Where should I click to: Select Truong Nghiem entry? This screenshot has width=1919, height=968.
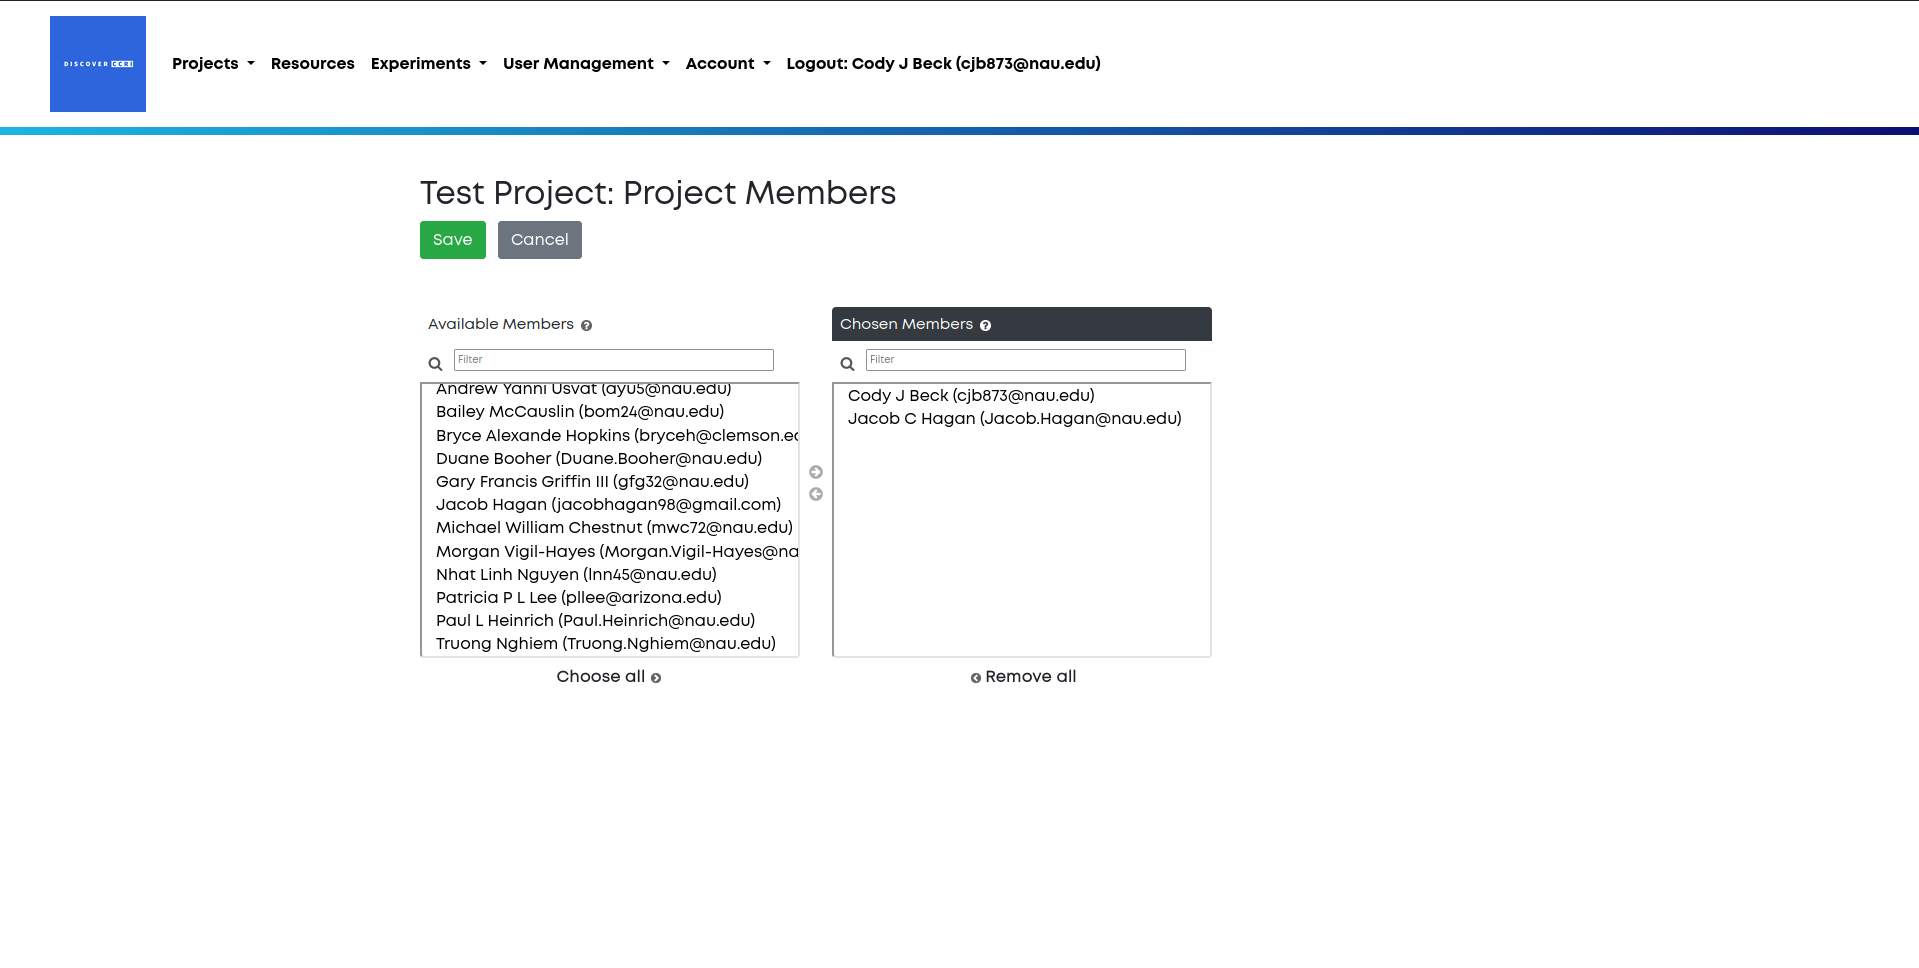click(610, 644)
